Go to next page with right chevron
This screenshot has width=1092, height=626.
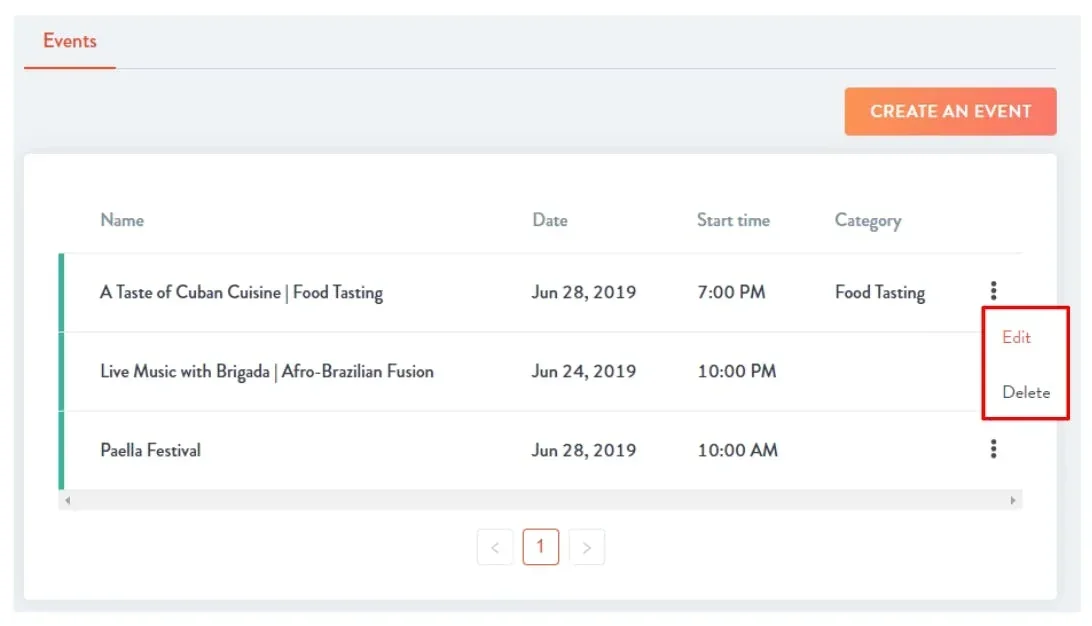(586, 547)
